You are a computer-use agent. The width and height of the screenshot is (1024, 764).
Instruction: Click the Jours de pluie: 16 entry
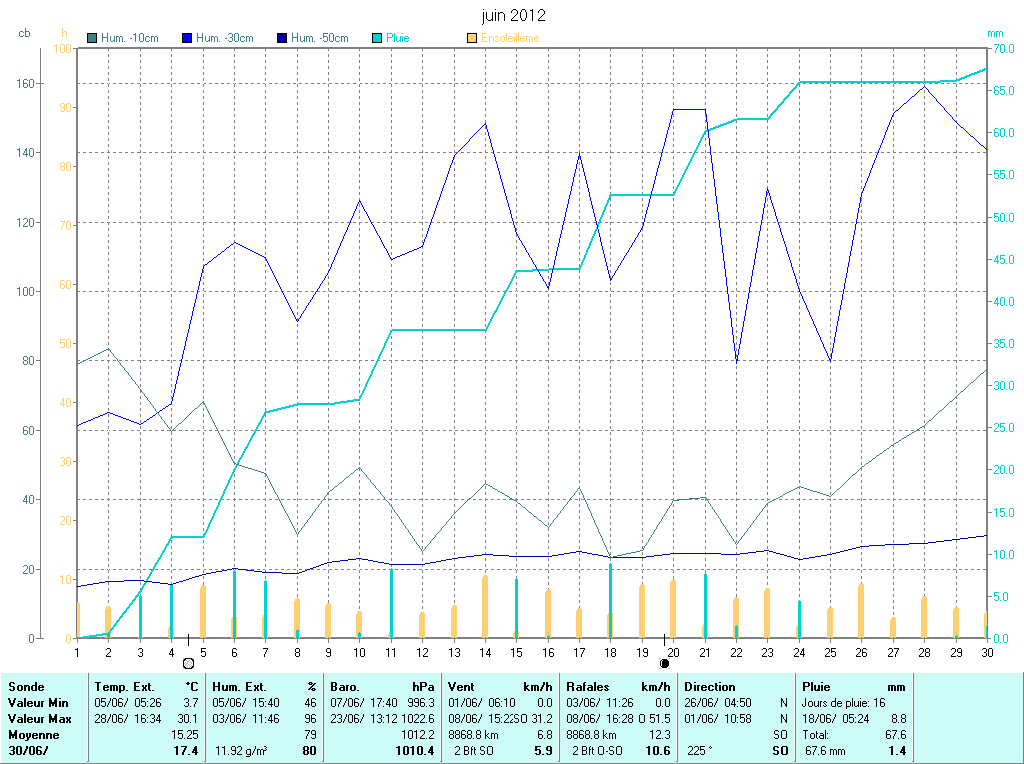point(843,703)
